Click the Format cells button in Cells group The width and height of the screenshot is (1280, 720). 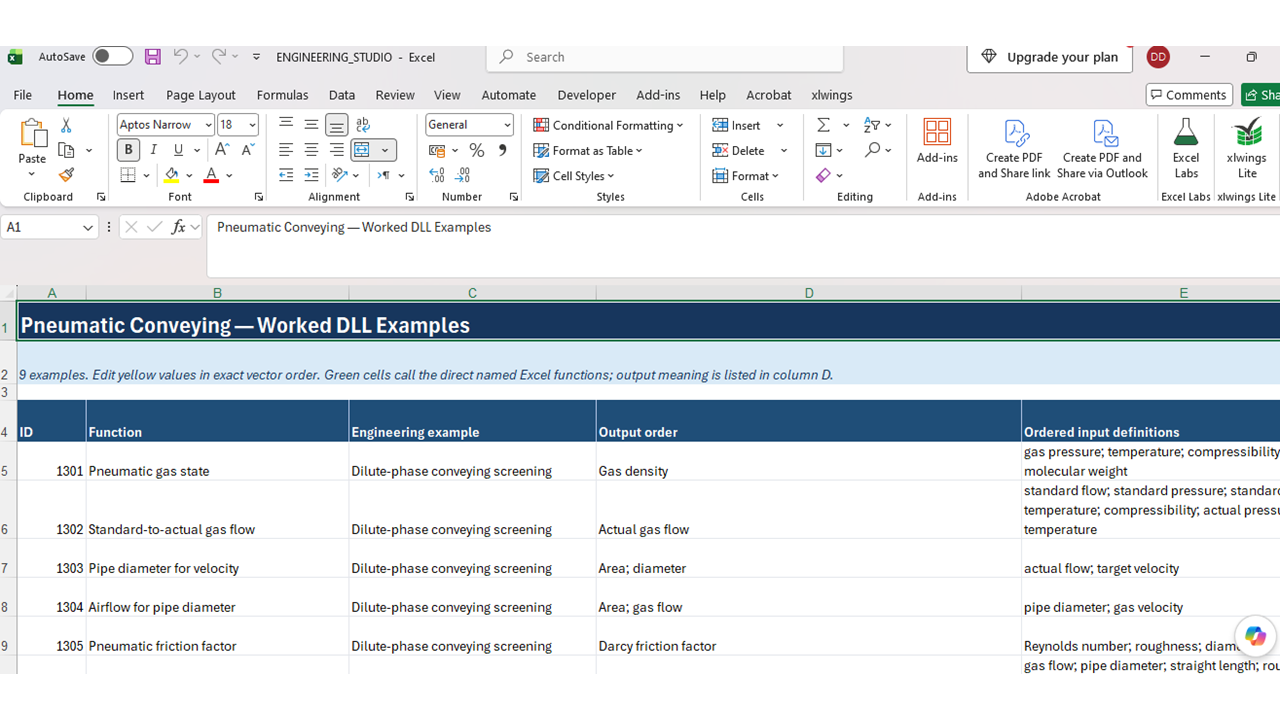[x=746, y=175]
